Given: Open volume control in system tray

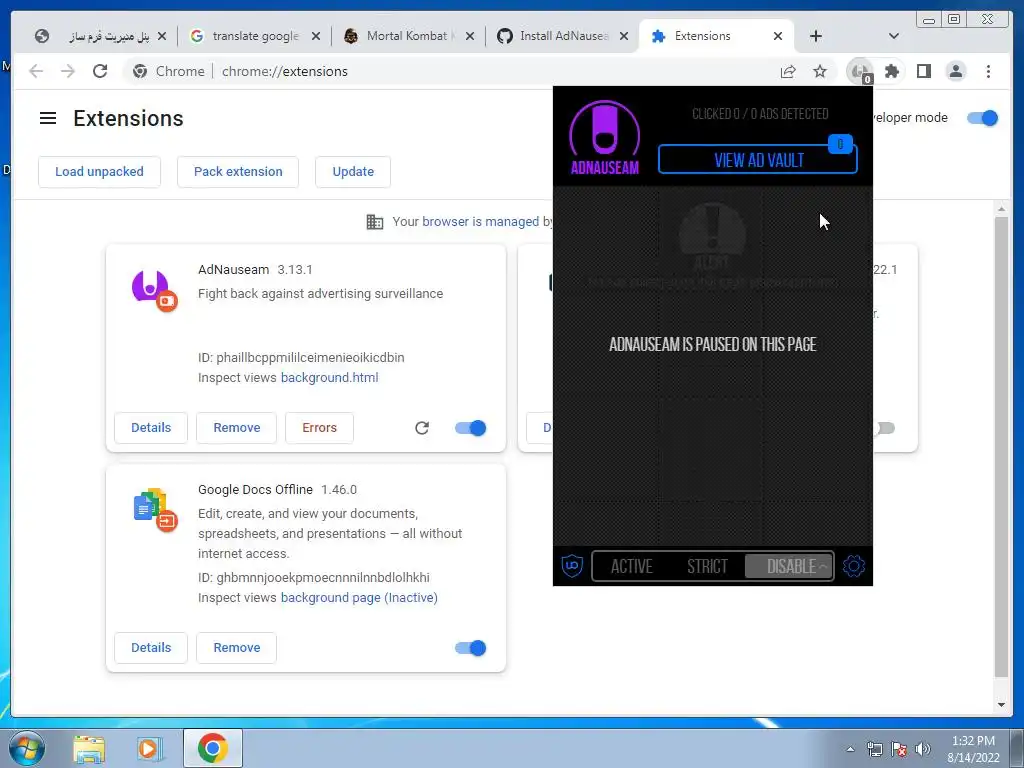Looking at the screenshot, I should tap(923, 749).
